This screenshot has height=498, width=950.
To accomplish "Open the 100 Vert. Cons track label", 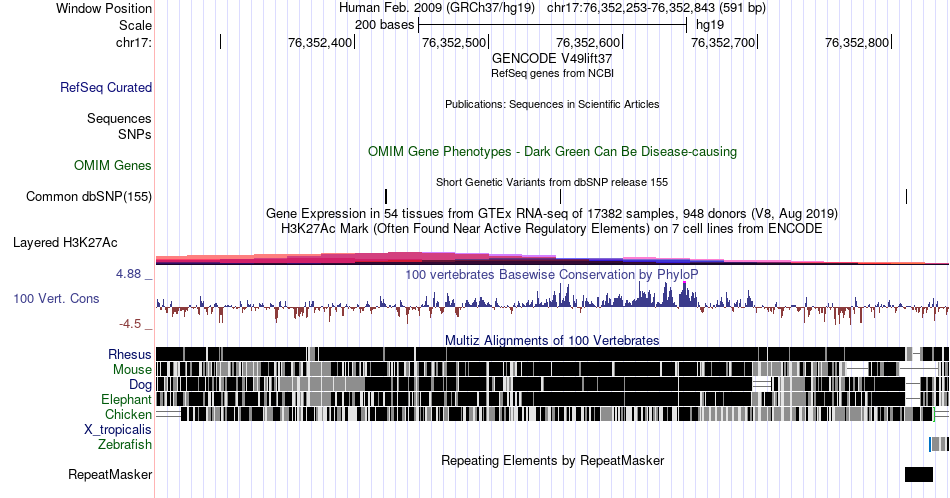I will 56,298.
